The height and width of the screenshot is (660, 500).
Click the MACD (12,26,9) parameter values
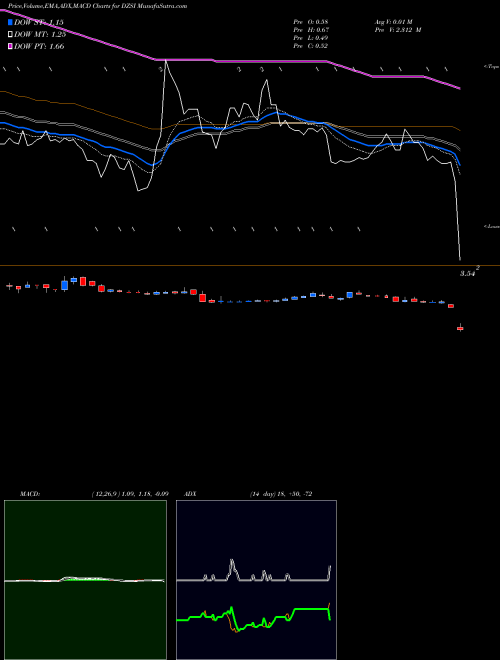point(130,494)
